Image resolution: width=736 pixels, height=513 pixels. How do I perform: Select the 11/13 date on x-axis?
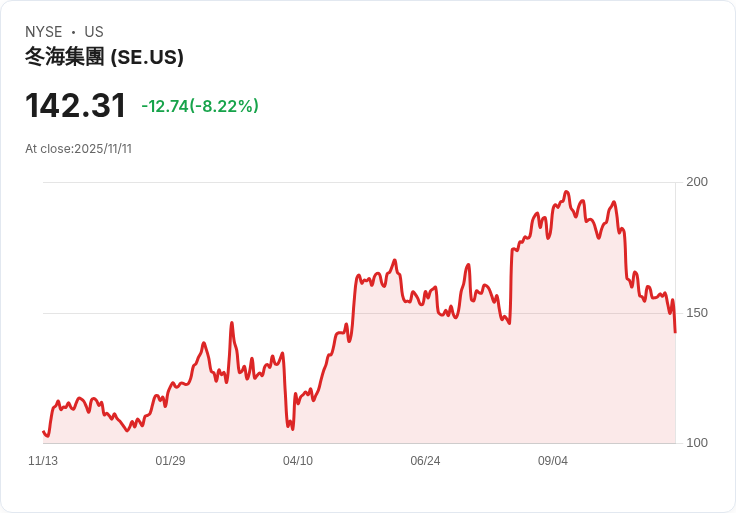43,461
